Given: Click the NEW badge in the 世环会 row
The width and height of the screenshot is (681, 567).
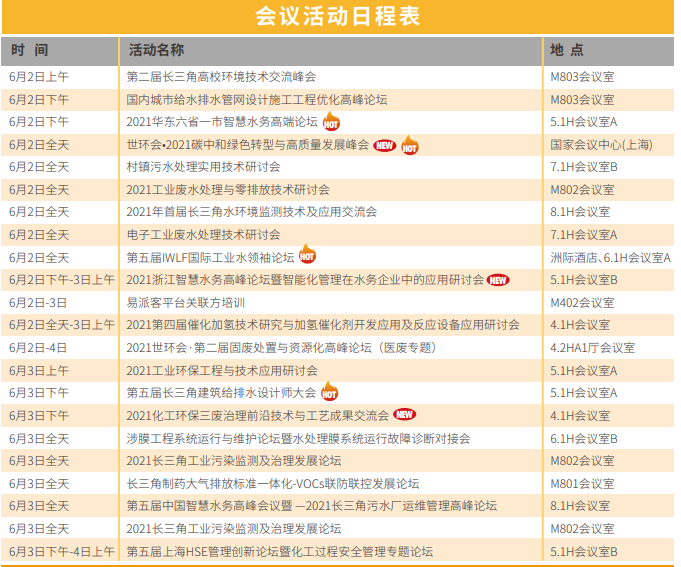Looking at the screenshot, I should tap(385, 145).
